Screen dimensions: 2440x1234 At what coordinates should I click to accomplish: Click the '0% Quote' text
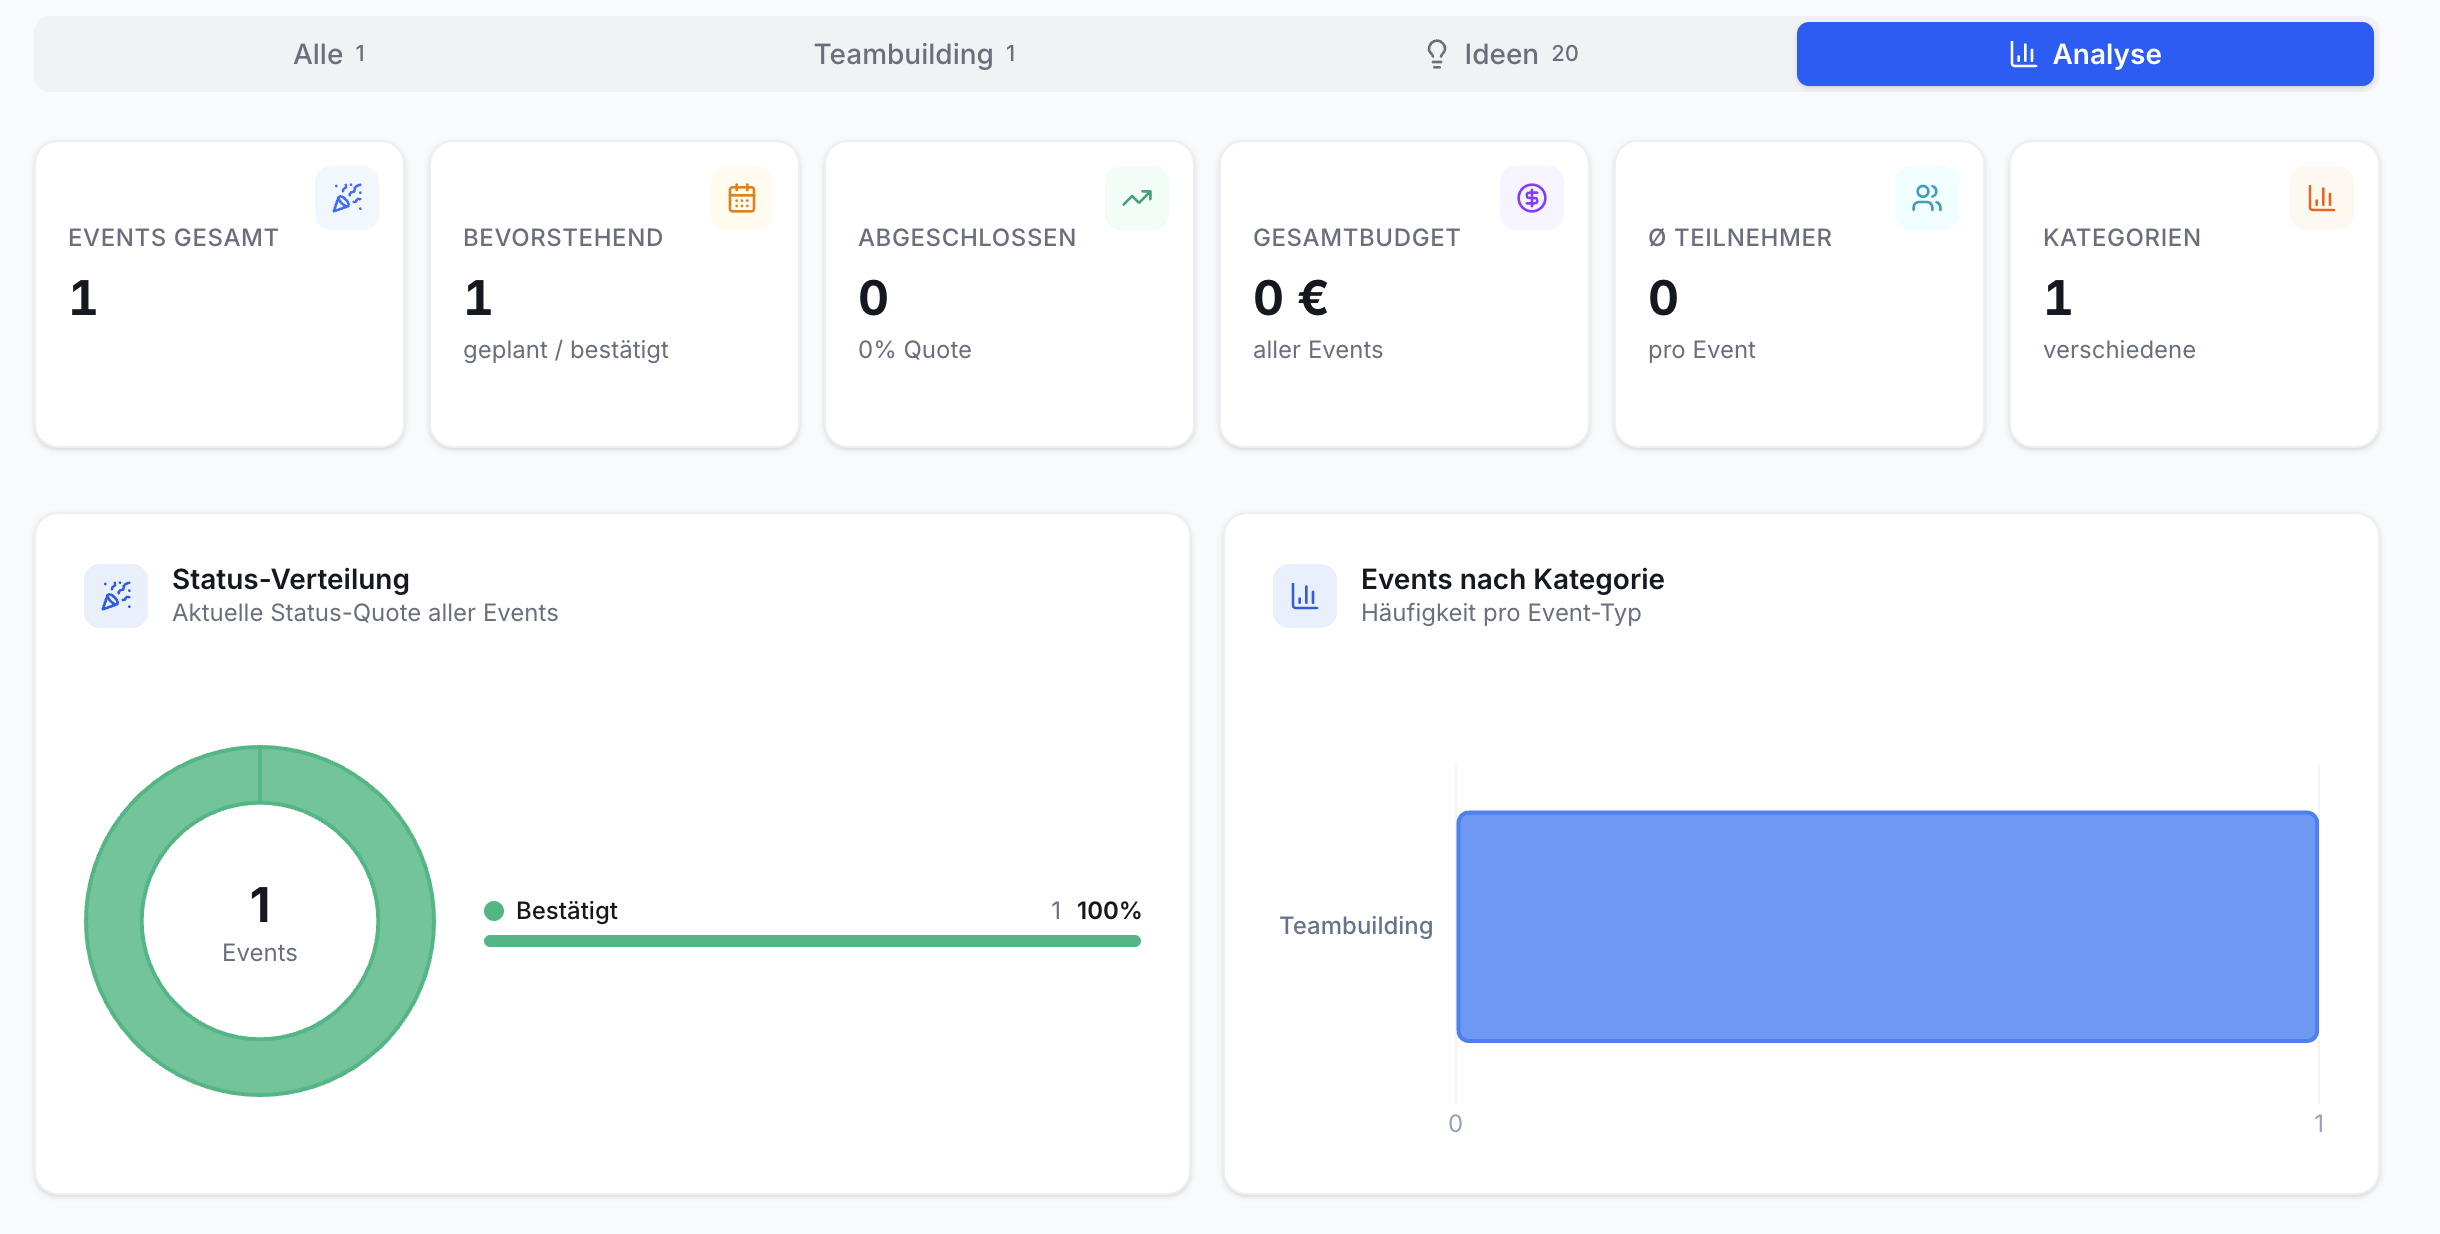coord(915,350)
